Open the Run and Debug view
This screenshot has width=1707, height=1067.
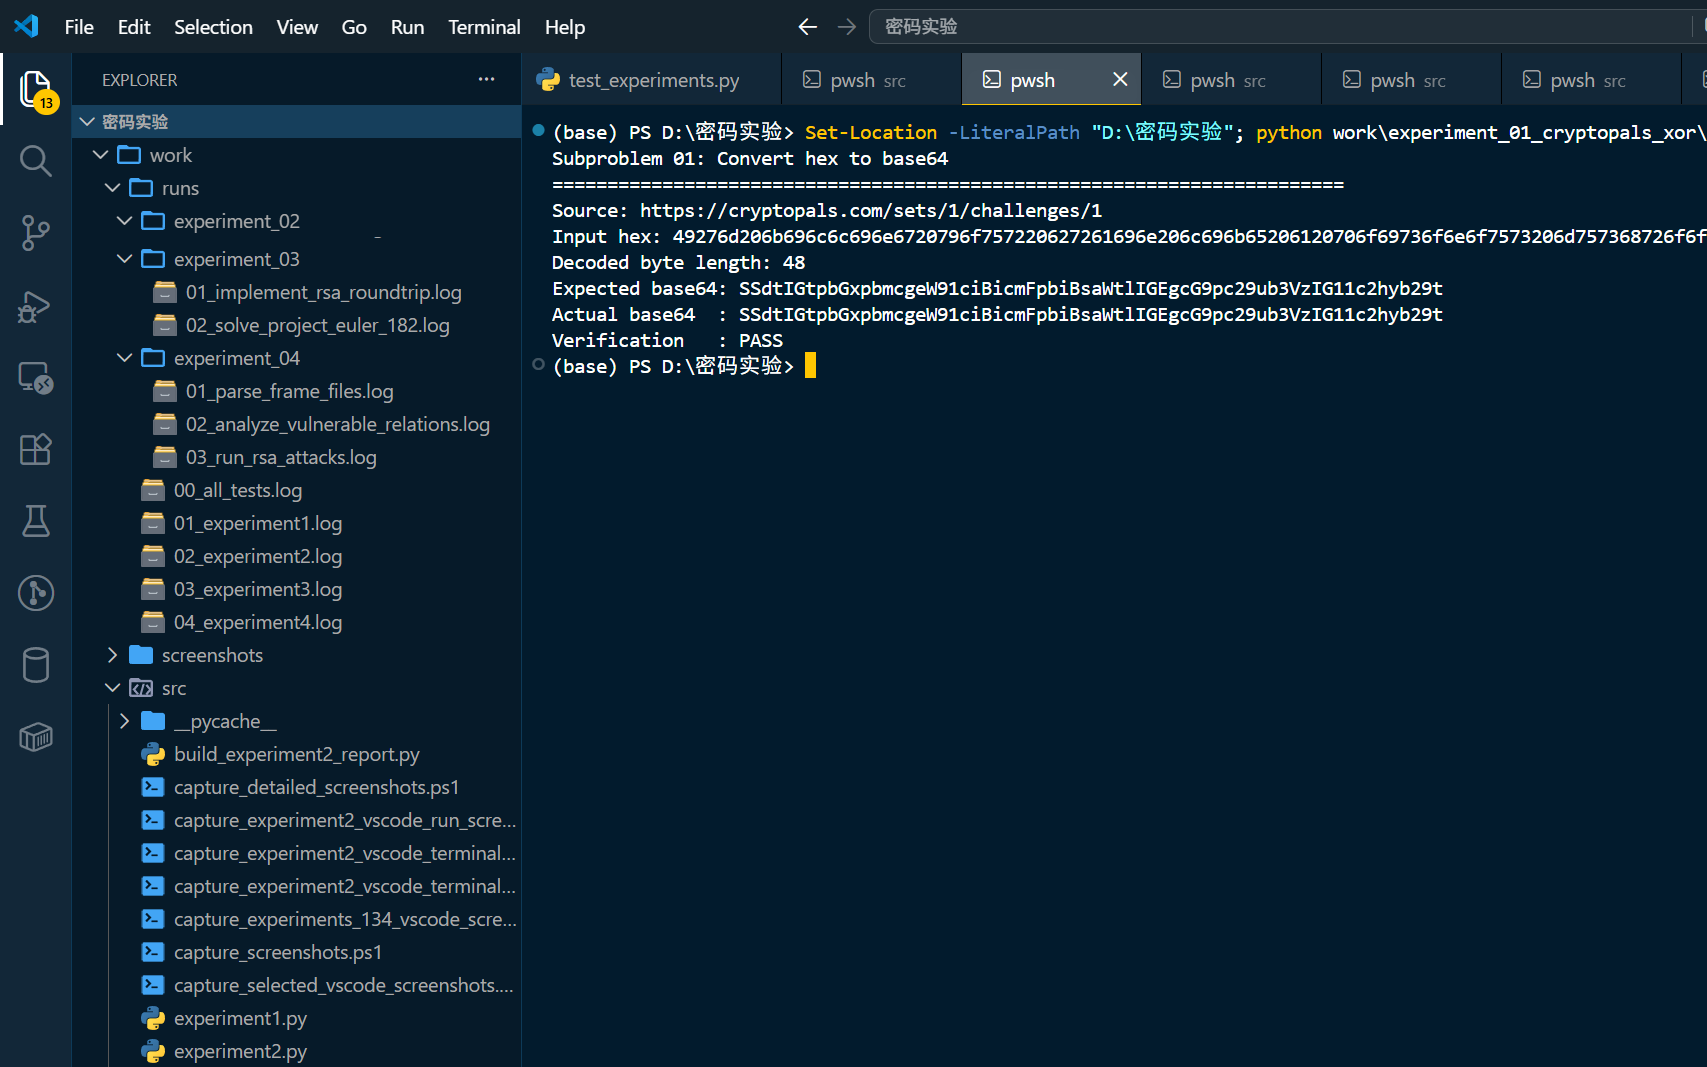36,305
